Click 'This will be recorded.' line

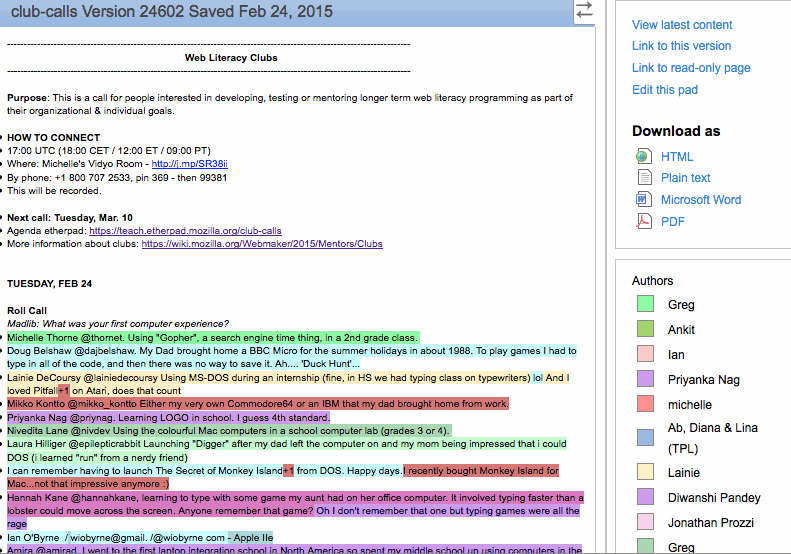pyautogui.click(x=54, y=191)
